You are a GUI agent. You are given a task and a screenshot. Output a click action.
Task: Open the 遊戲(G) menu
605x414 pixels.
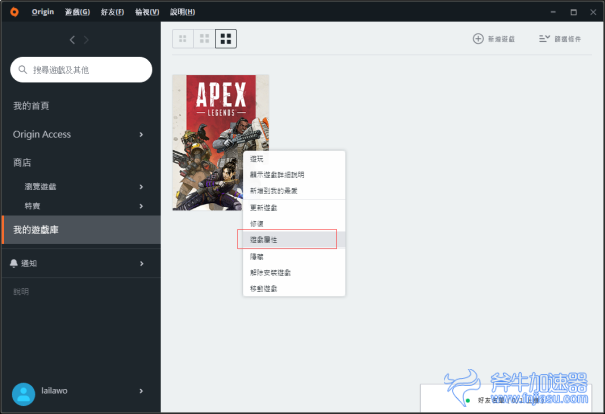77,12
